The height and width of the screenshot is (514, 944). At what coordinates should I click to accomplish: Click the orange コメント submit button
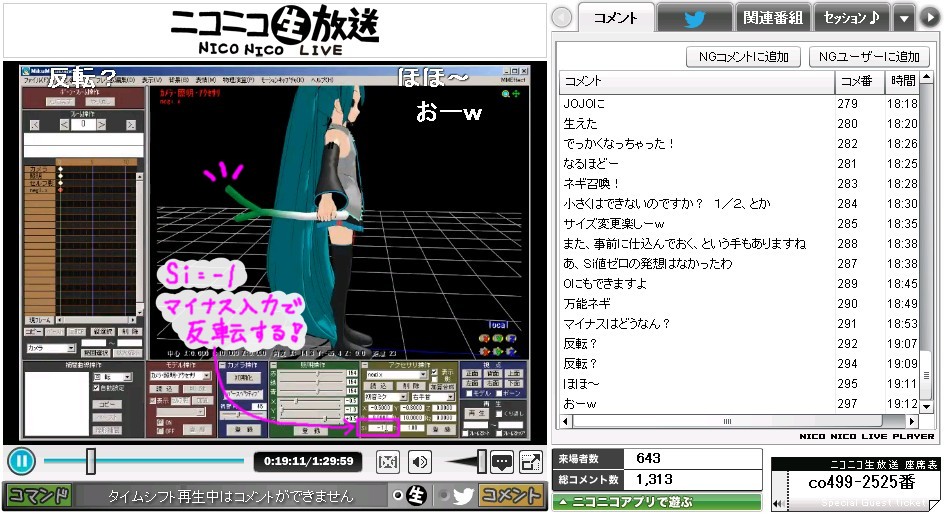(x=511, y=496)
